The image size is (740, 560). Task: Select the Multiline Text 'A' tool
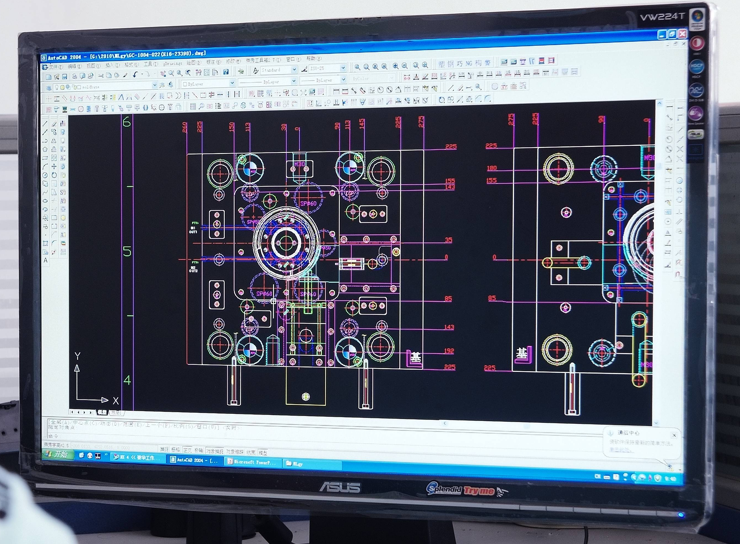[46, 260]
